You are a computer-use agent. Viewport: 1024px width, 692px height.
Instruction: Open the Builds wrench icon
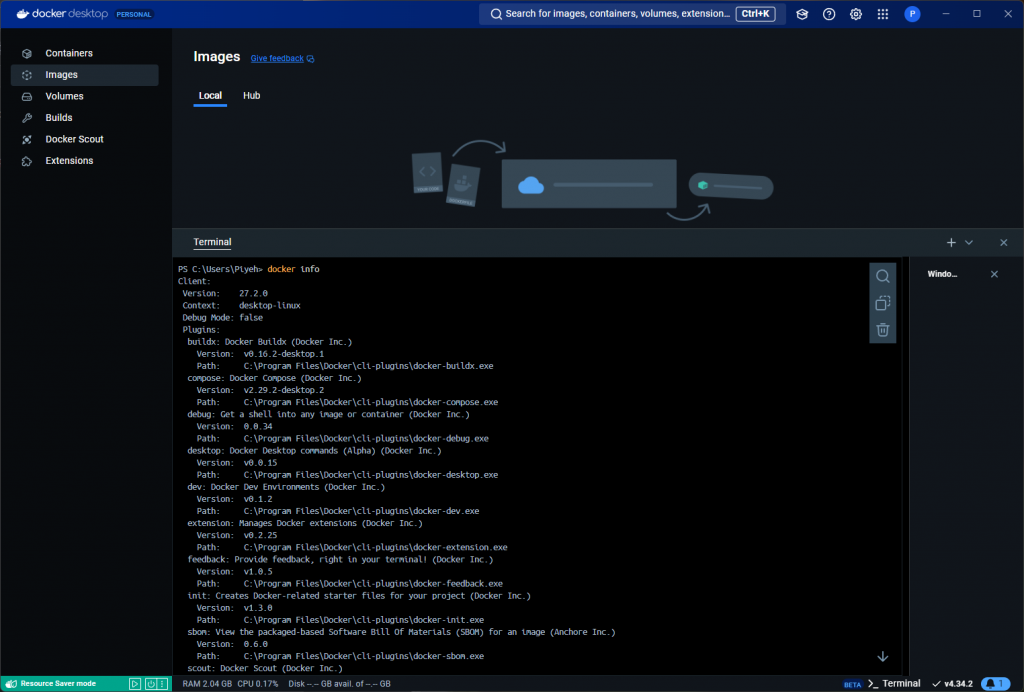pyautogui.click(x=27, y=118)
